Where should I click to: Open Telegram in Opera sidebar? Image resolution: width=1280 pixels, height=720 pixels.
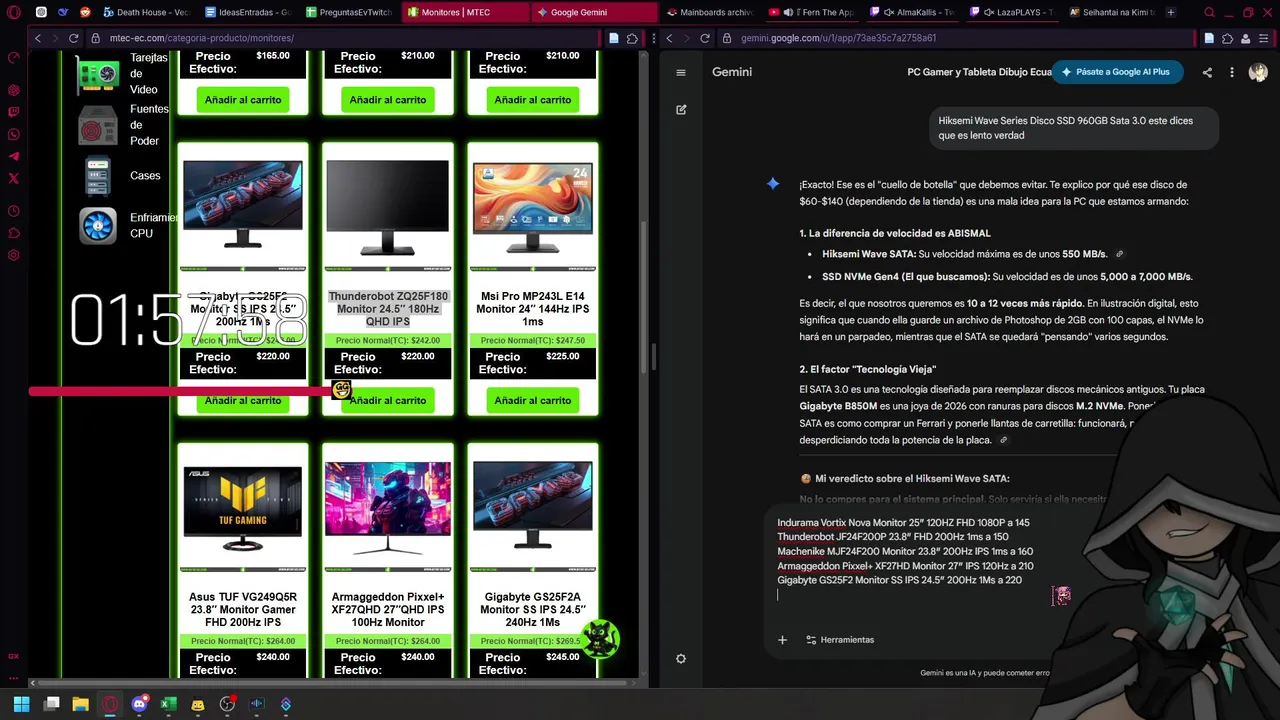(x=13, y=156)
